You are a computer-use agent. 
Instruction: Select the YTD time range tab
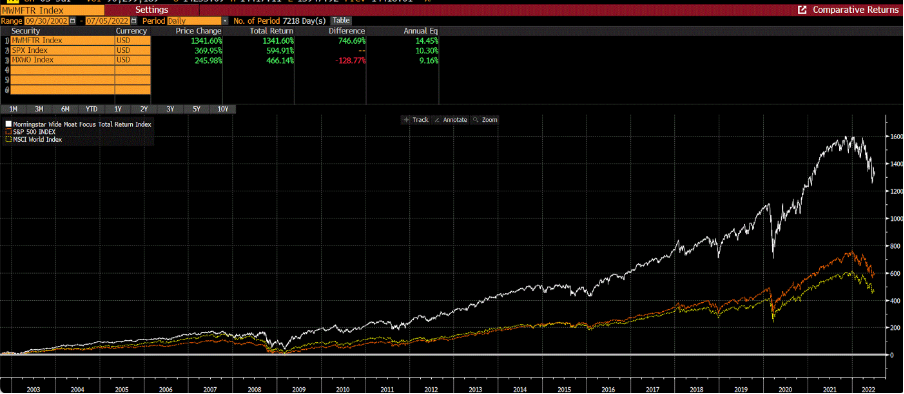coord(92,109)
